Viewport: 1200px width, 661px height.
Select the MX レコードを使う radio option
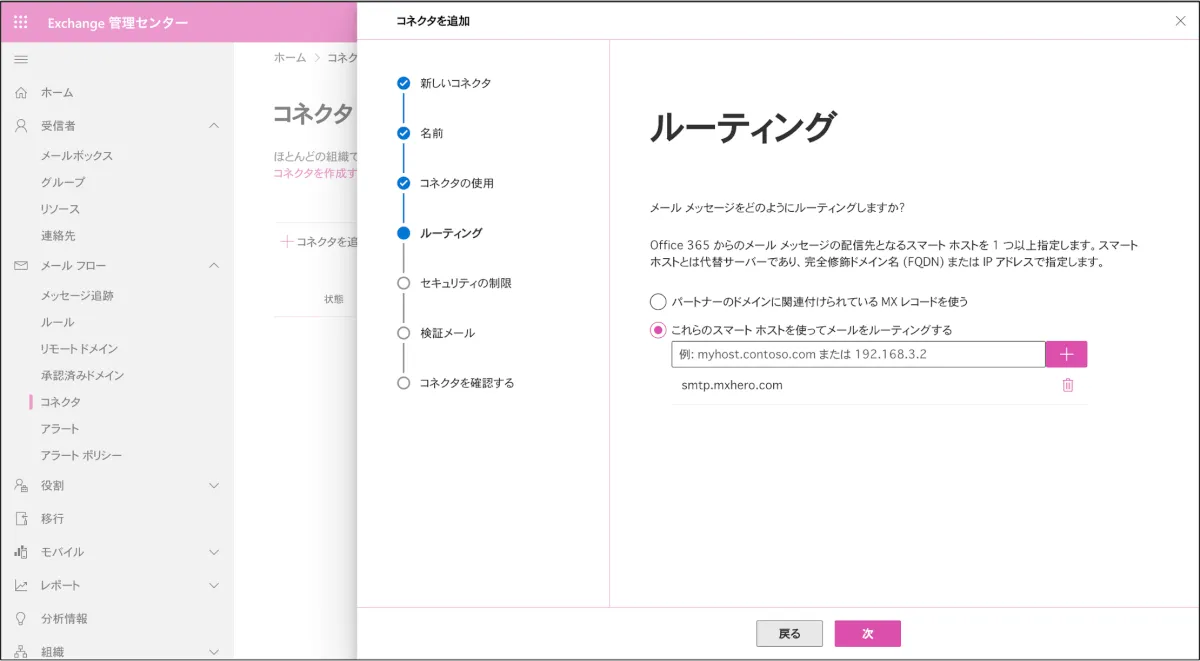[x=658, y=301]
